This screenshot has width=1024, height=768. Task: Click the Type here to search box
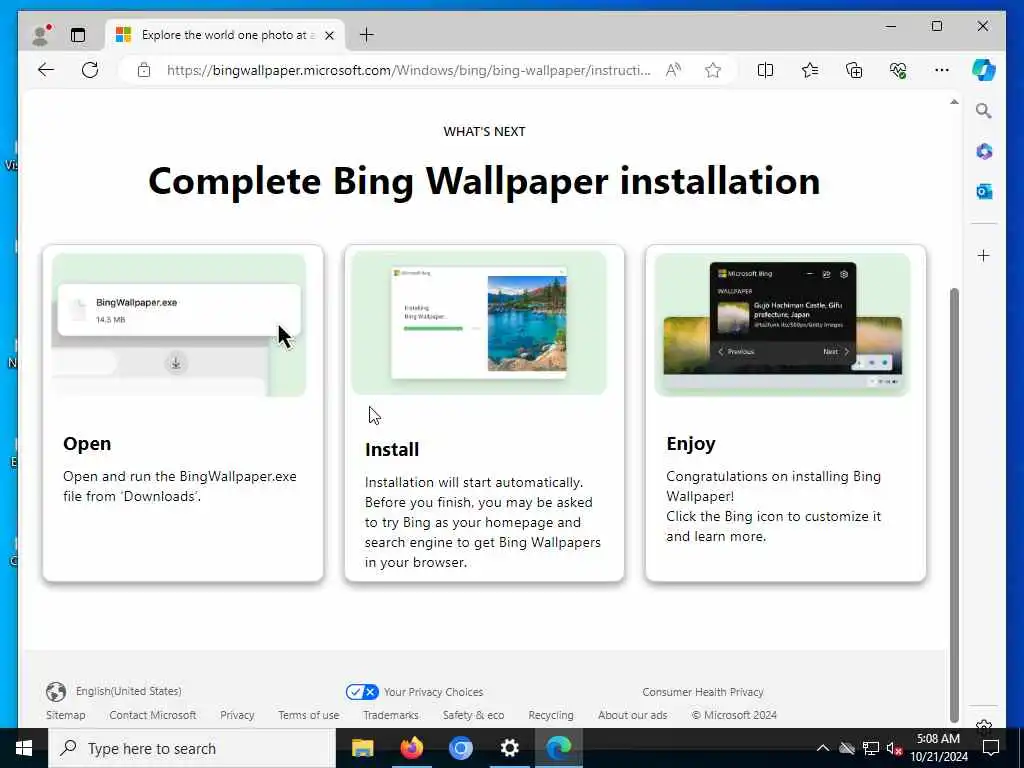[x=192, y=748]
